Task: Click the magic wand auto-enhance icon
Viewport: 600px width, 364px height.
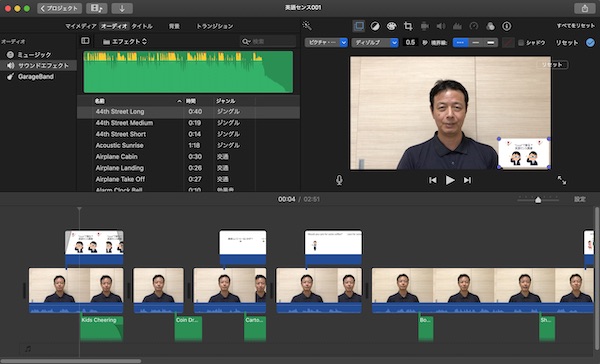Action: pyautogui.click(x=307, y=26)
